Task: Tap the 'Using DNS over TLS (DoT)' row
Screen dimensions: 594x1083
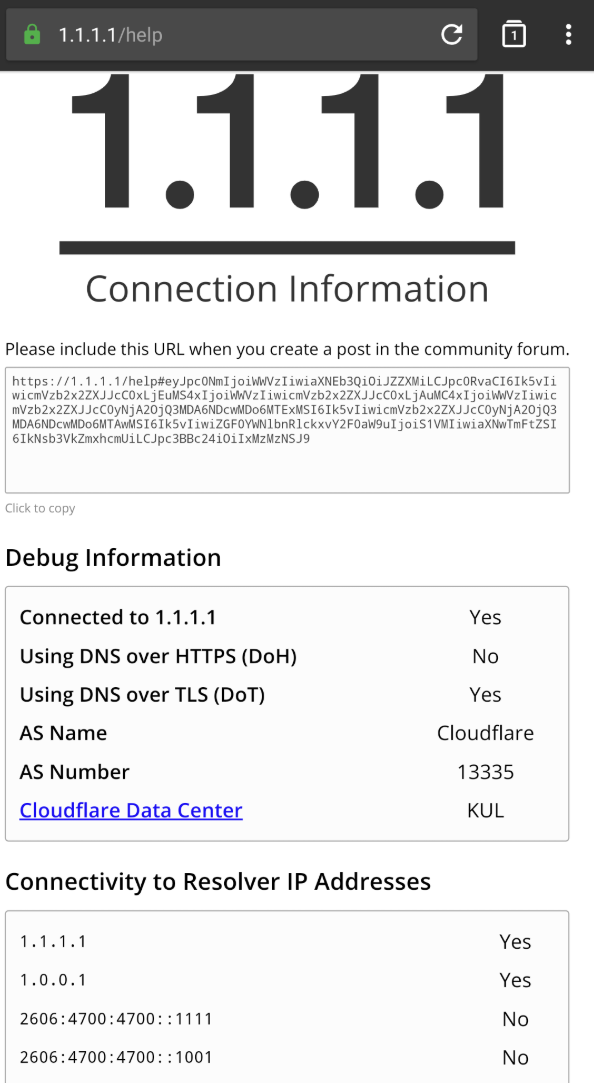Action: pyautogui.click(x=287, y=694)
